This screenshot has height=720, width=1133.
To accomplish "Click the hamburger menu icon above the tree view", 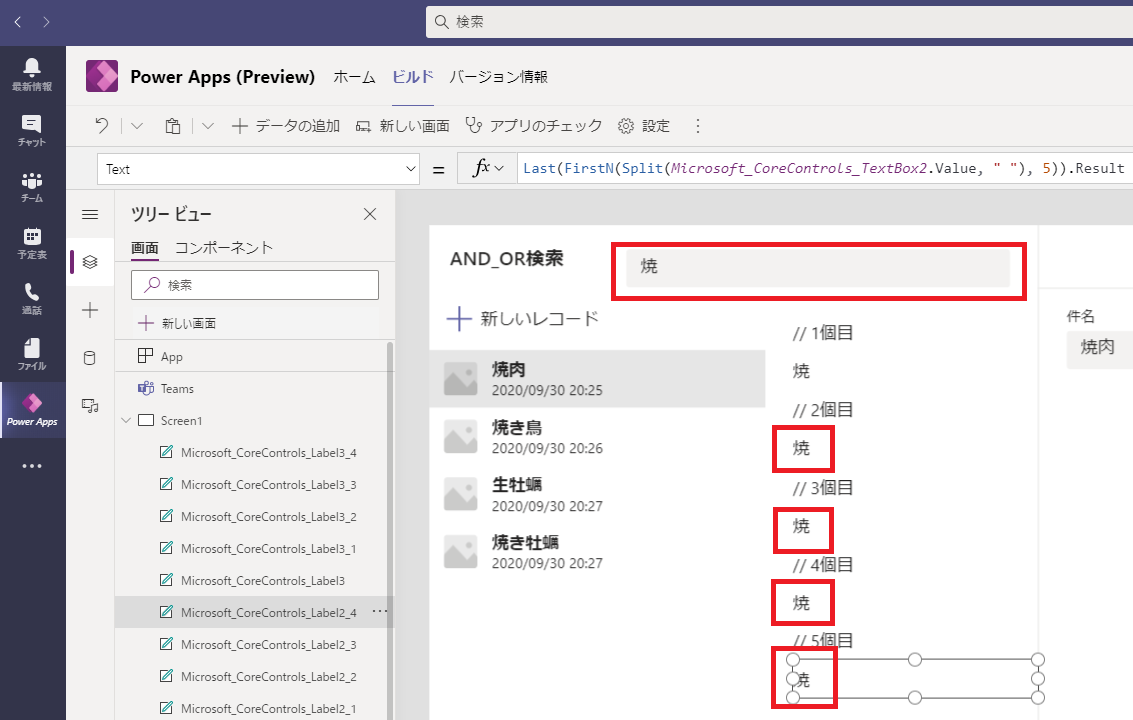I will (x=89, y=214).
